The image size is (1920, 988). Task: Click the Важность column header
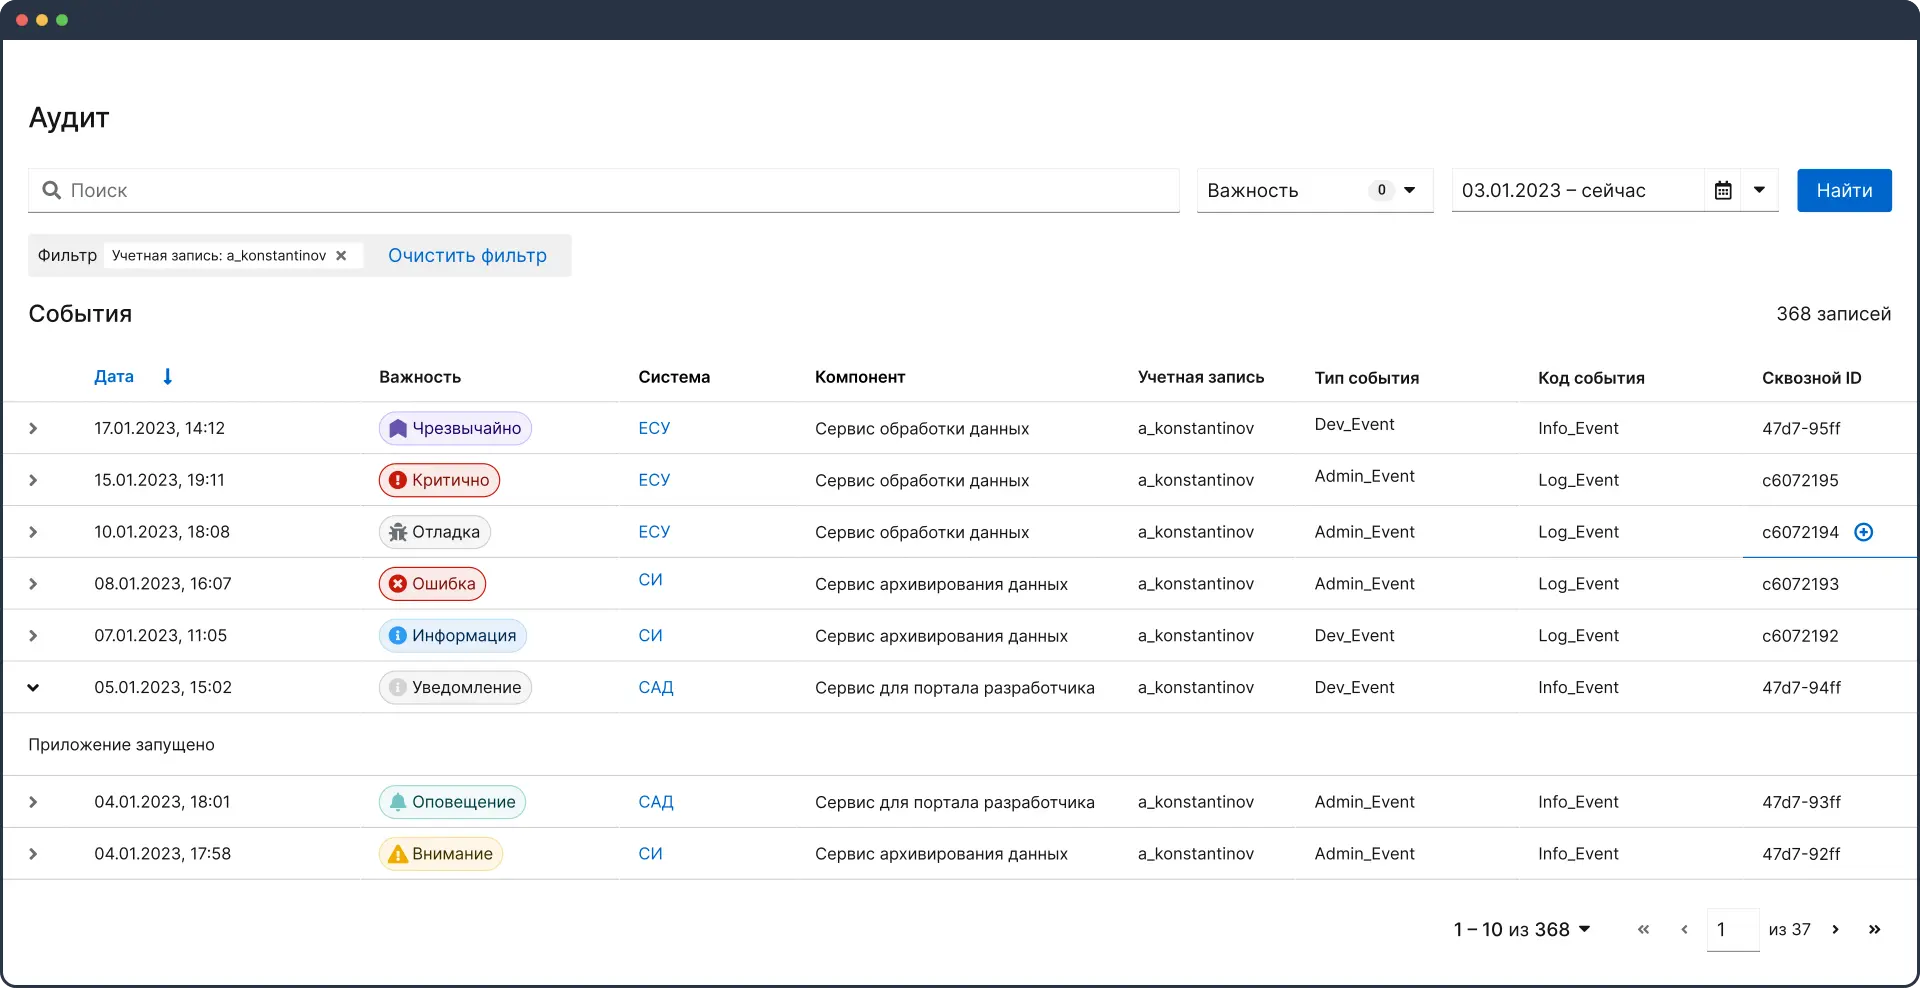point(420,377)
